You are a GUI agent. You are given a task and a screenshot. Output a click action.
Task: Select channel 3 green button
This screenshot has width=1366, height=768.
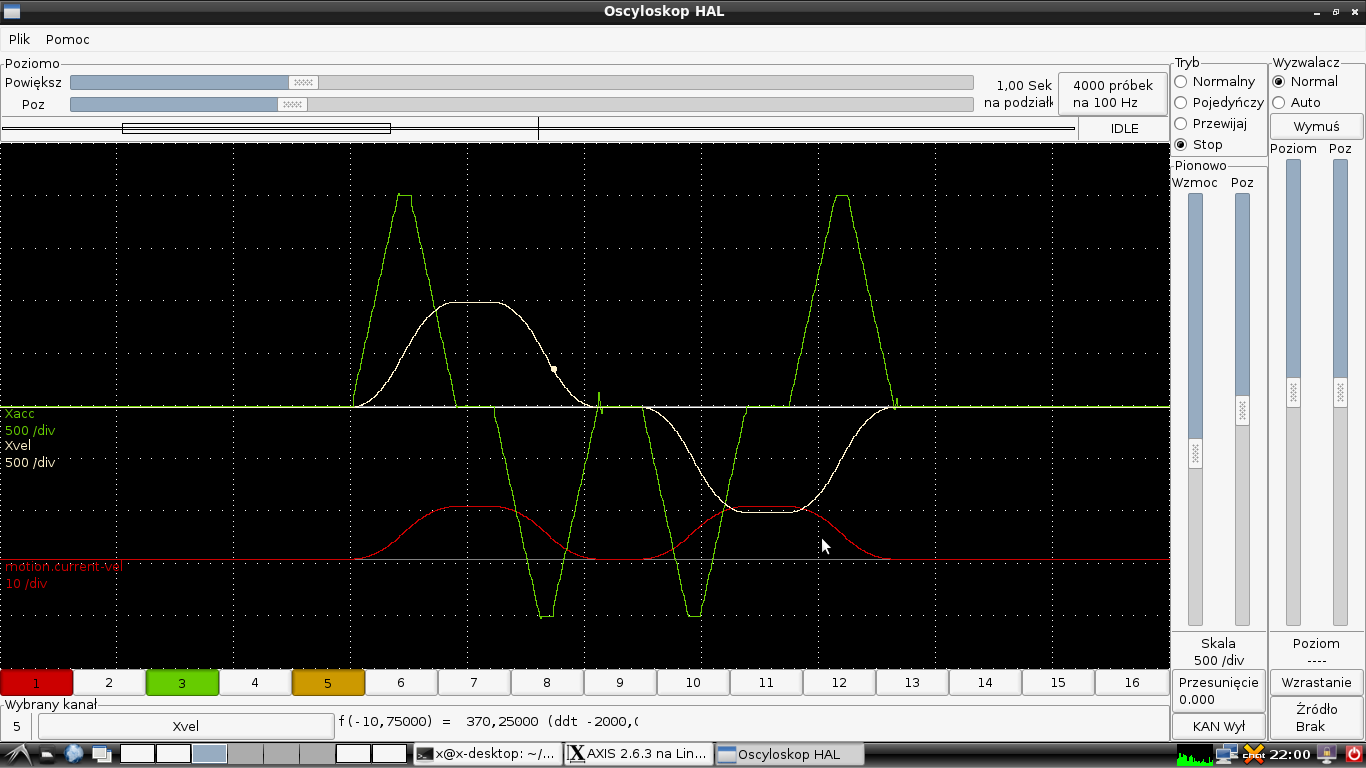182,683
